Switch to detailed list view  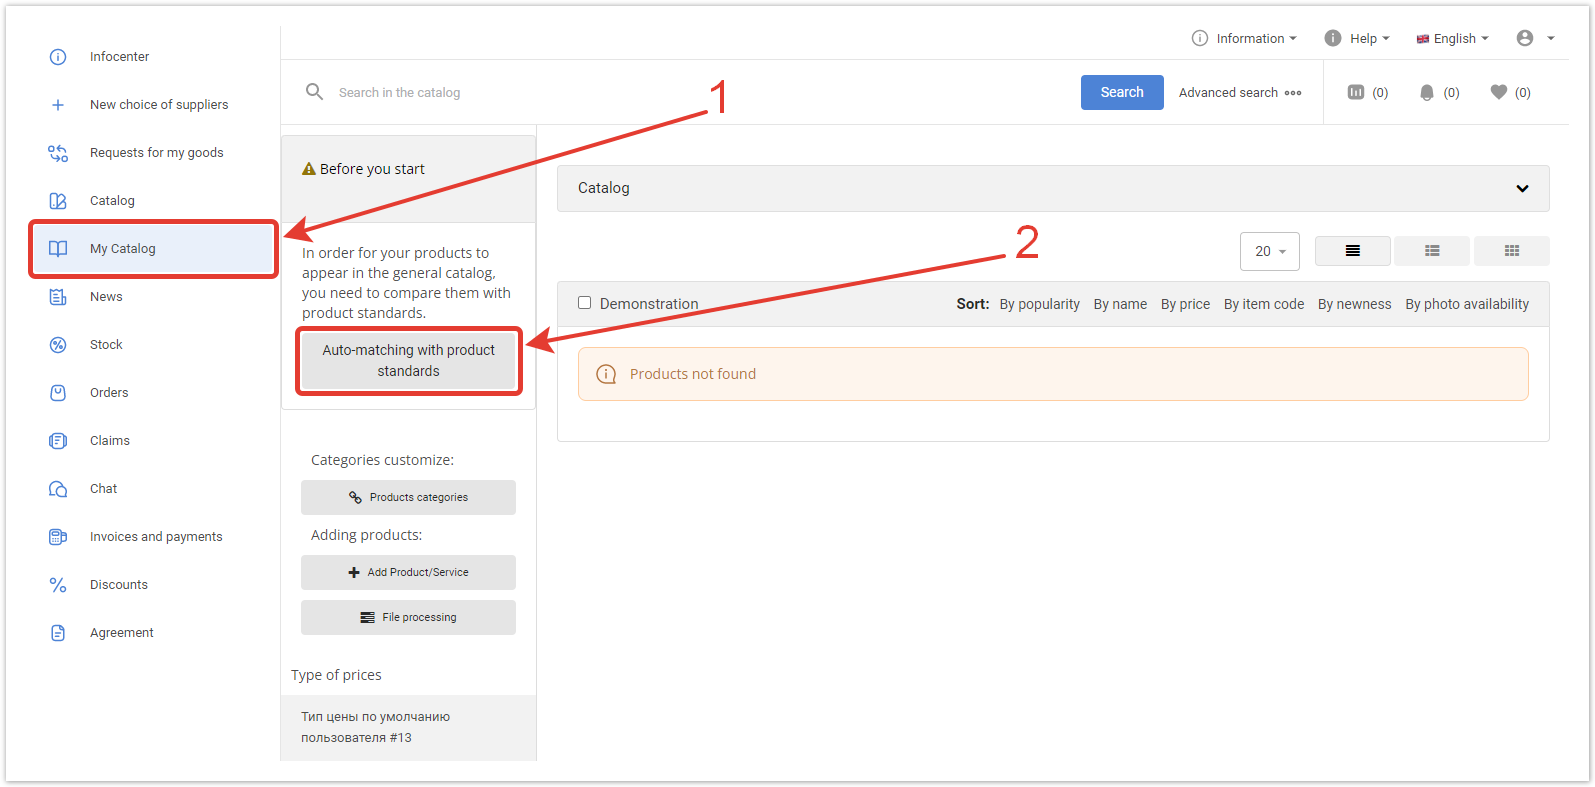pos(1432,251)
